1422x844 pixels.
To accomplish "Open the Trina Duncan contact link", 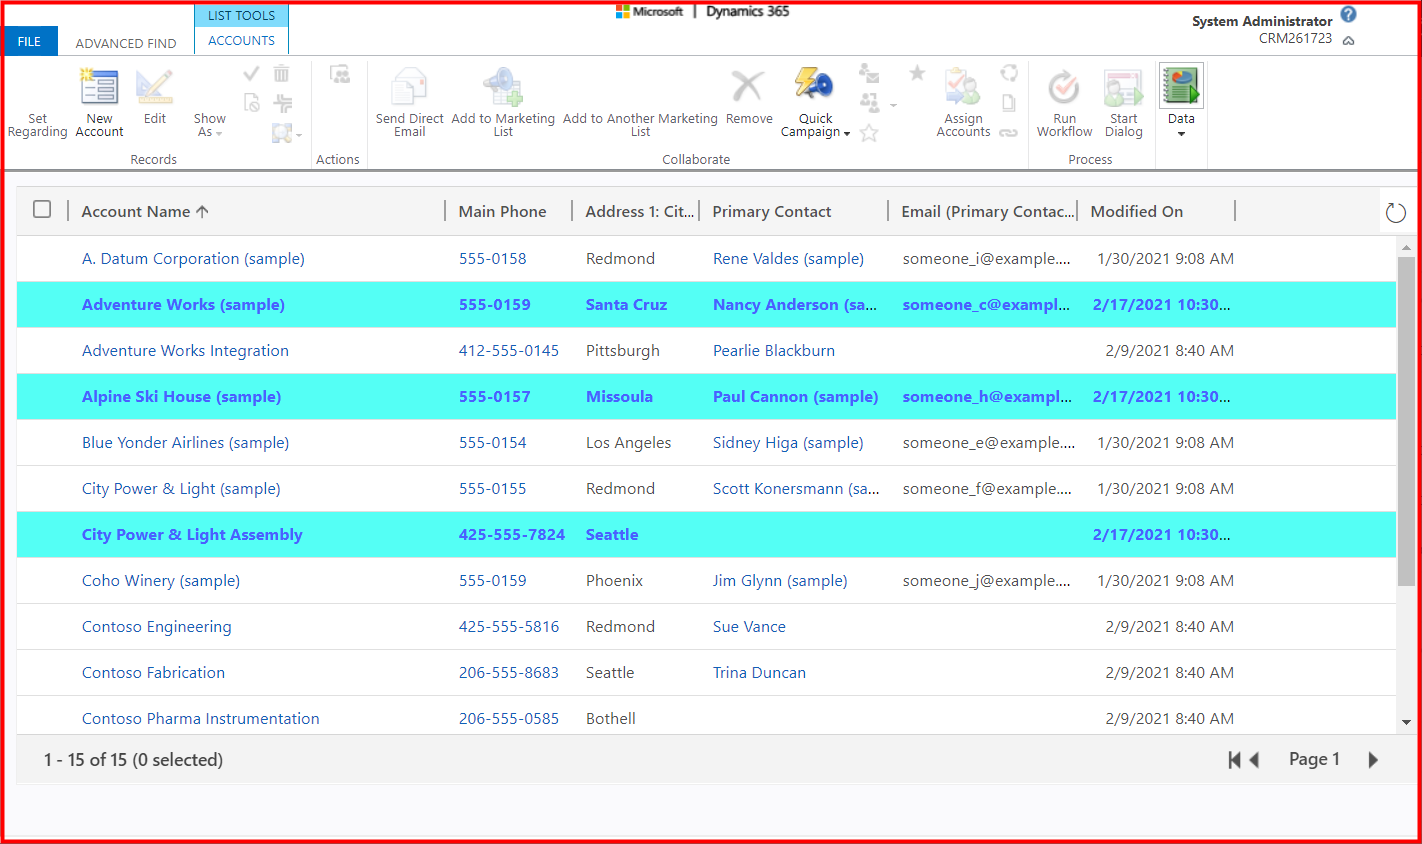I will tap(759, 672).
